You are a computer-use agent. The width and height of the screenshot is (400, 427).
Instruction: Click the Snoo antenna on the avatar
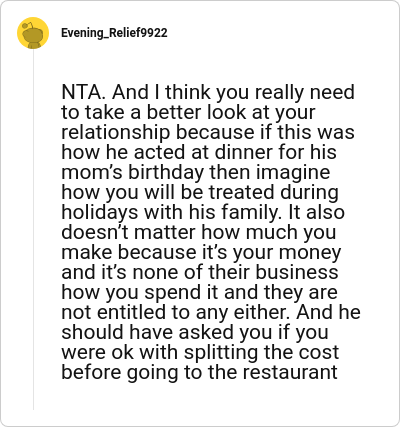pyautogui.click(x=28, y=24)
